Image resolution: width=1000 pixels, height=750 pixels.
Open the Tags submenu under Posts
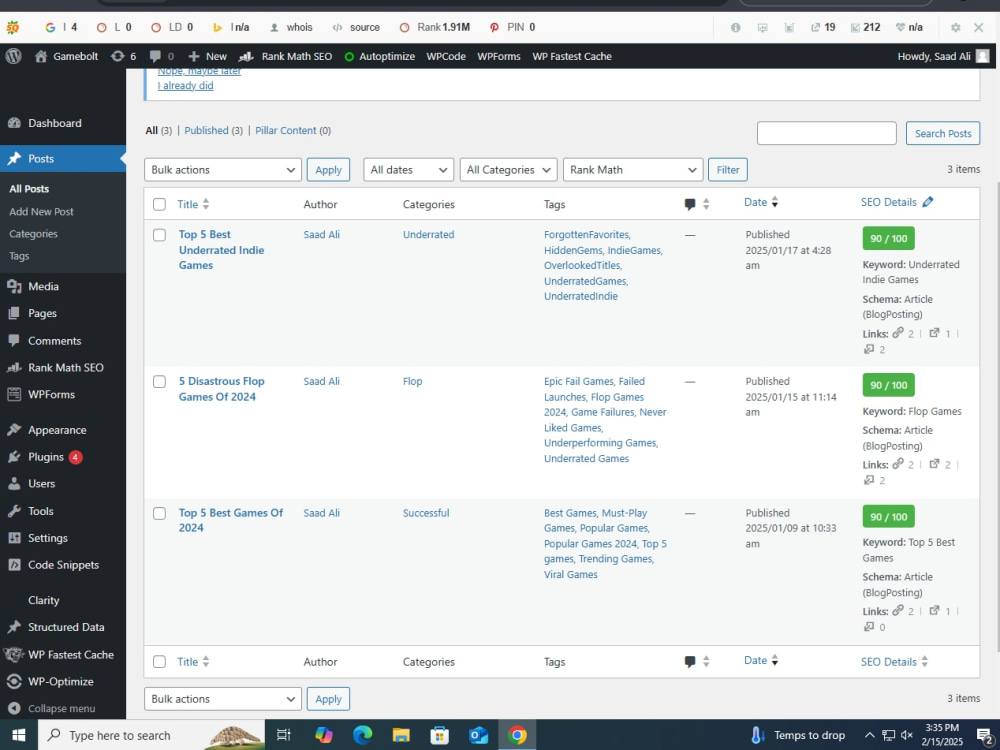[19, 256]
